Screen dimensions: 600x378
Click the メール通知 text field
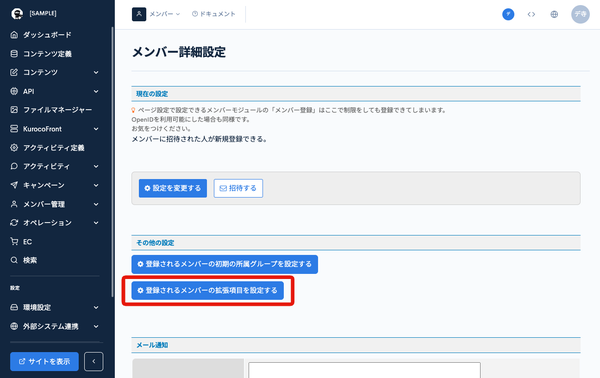pyautogui.click(x=364, y=370)
